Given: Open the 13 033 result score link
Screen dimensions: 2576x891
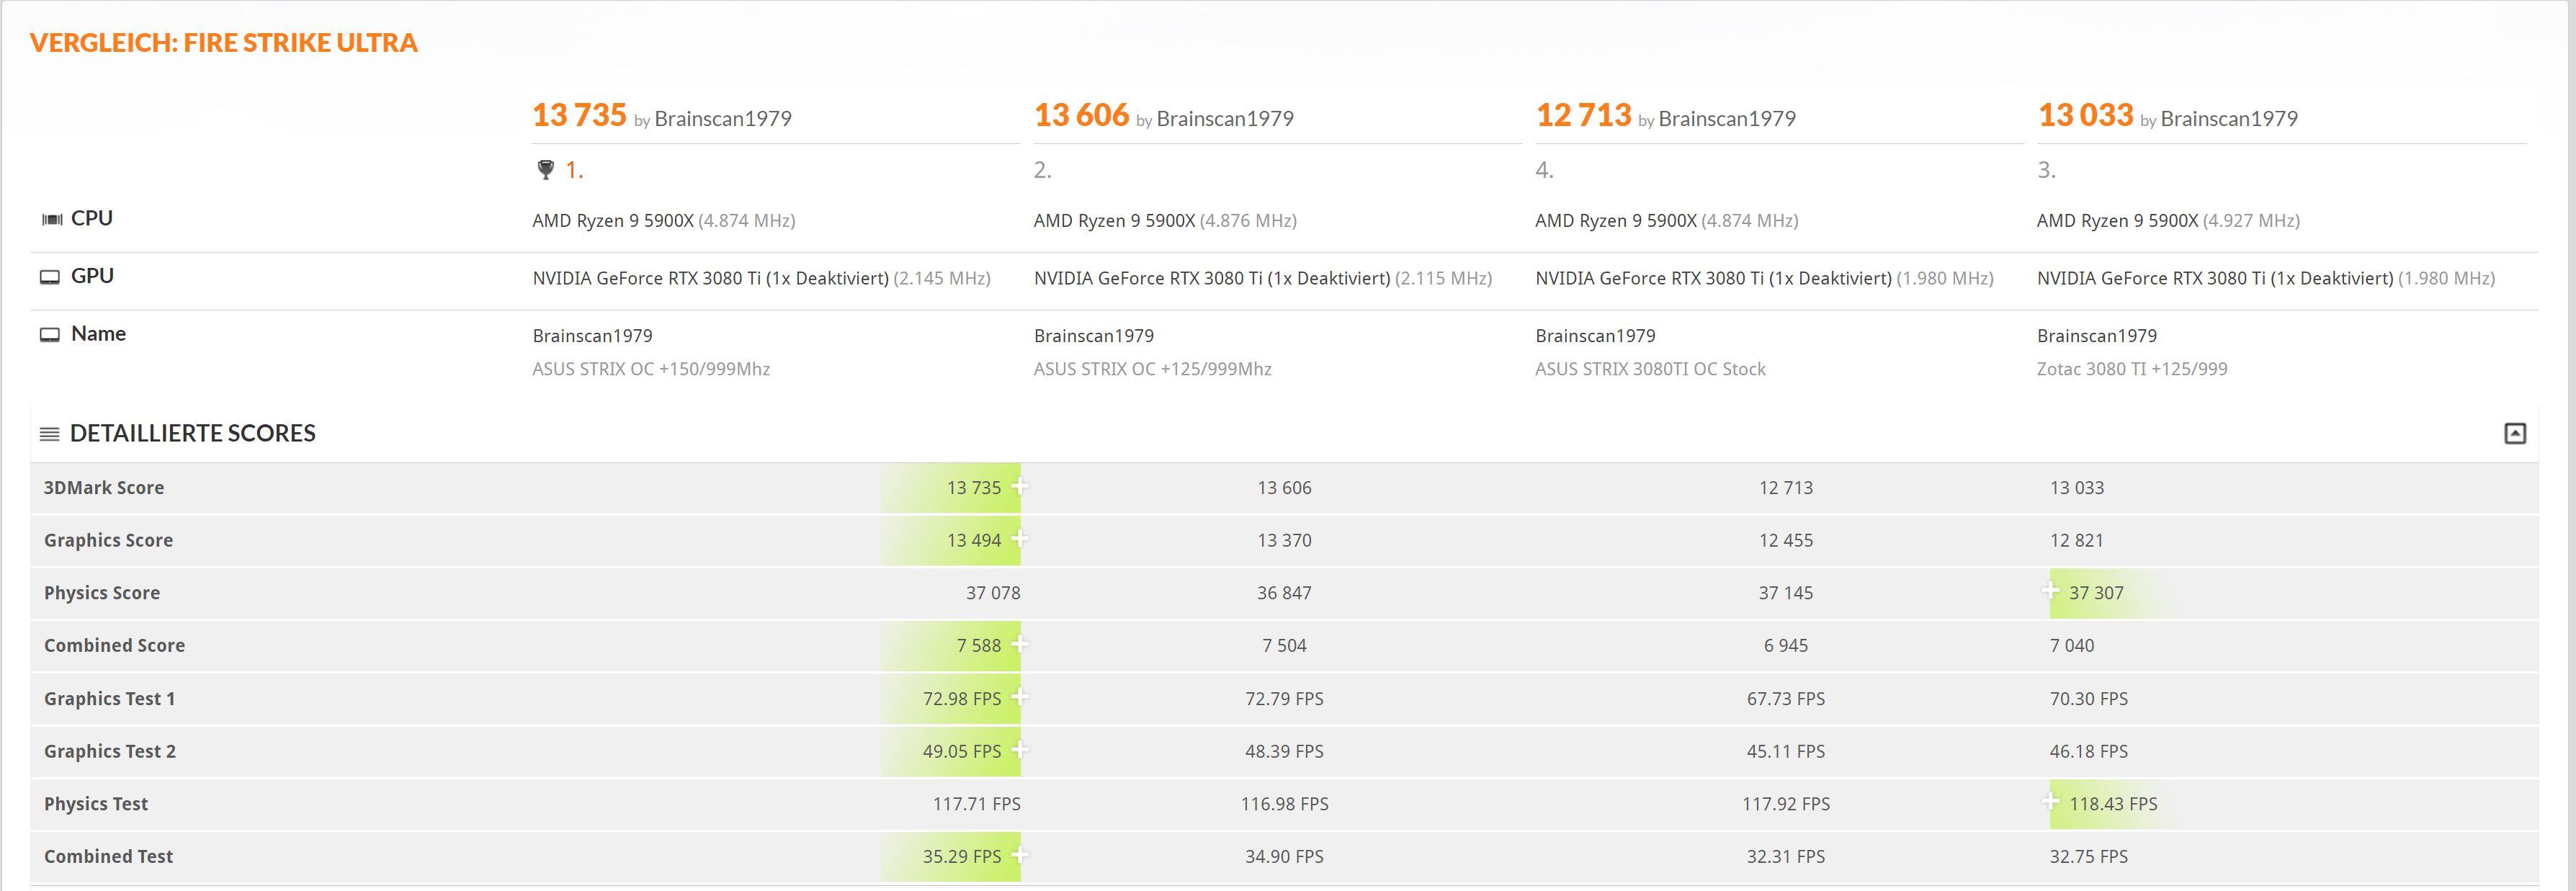Looking at the screenshot, I should pos(2085,115).
